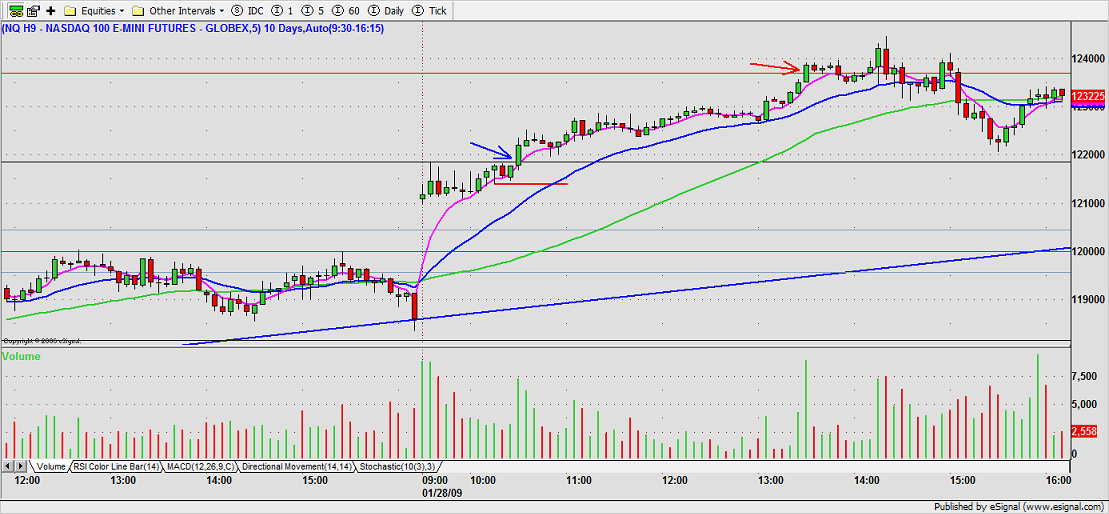The width and height of the screenshot is (1109, 514).
Task: Click the green Volume pane label
Action: point(22,356)
